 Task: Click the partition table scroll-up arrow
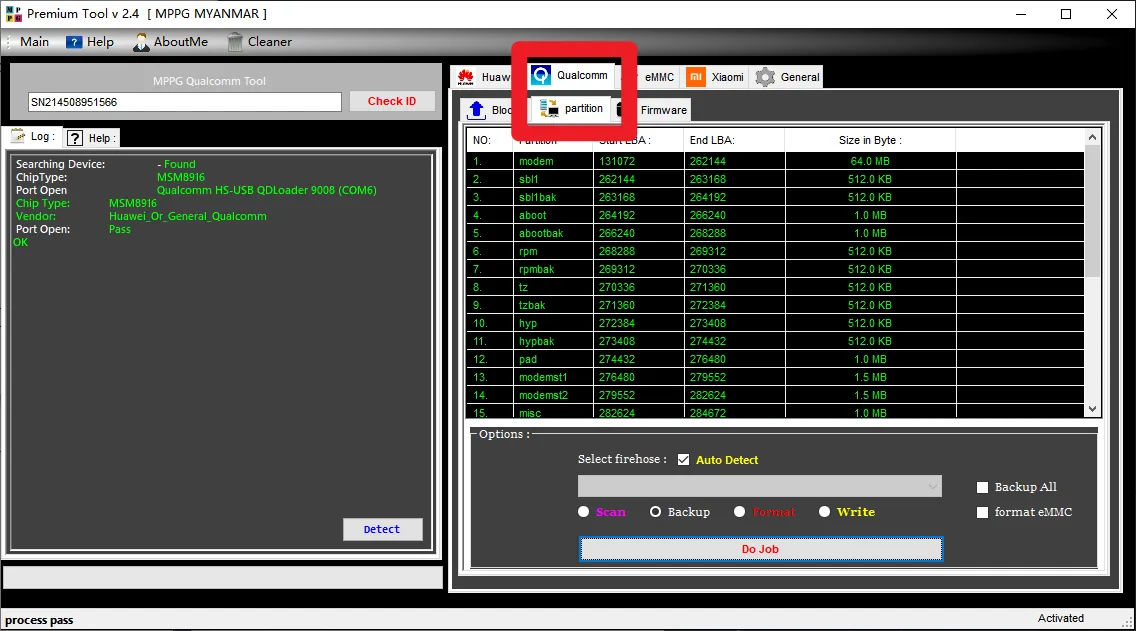pos(1093,137)
